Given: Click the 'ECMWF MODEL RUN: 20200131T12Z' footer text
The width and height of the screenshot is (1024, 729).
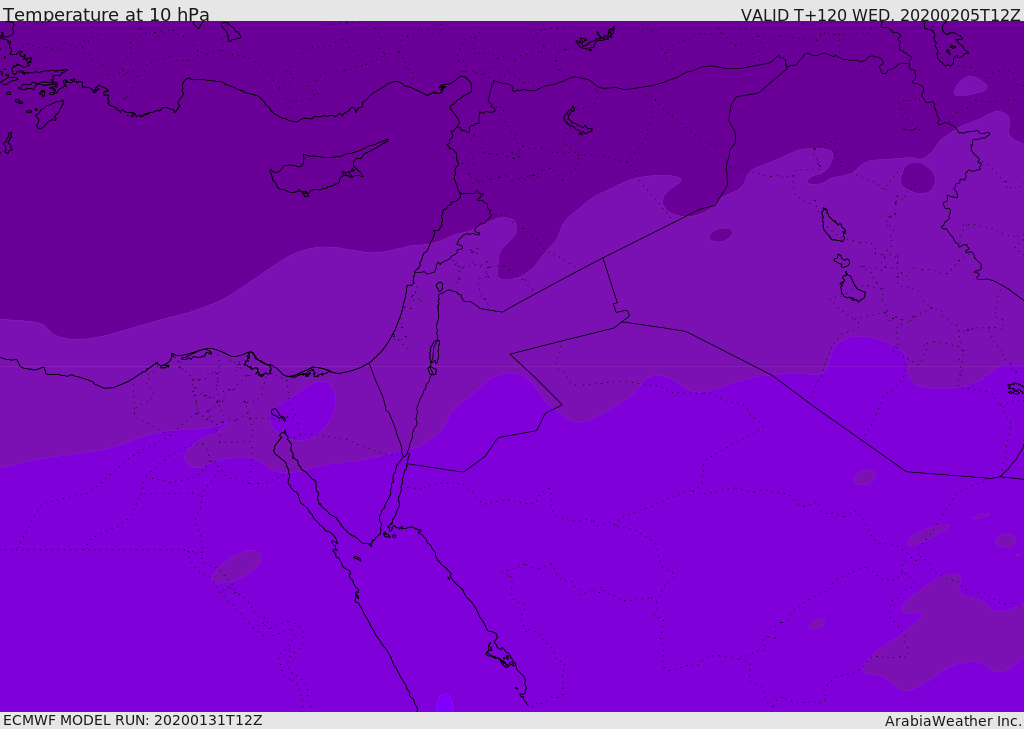Looking at the screenshot, I should (133, 720).
